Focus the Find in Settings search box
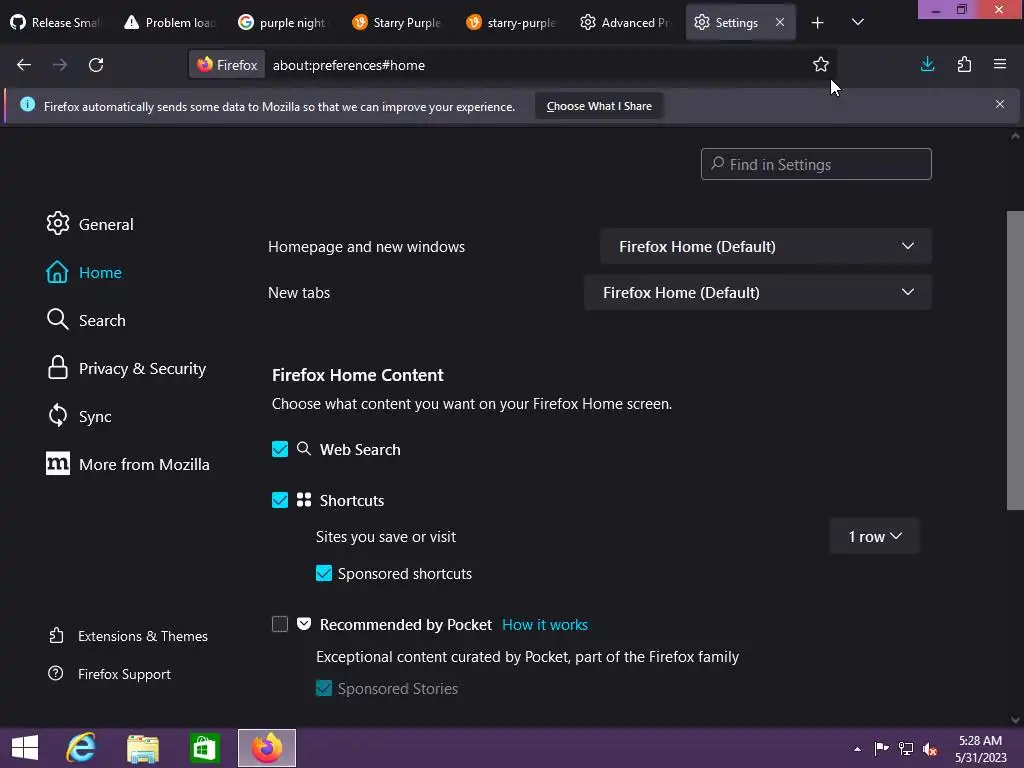1024x768 pixels. (816, 164)
